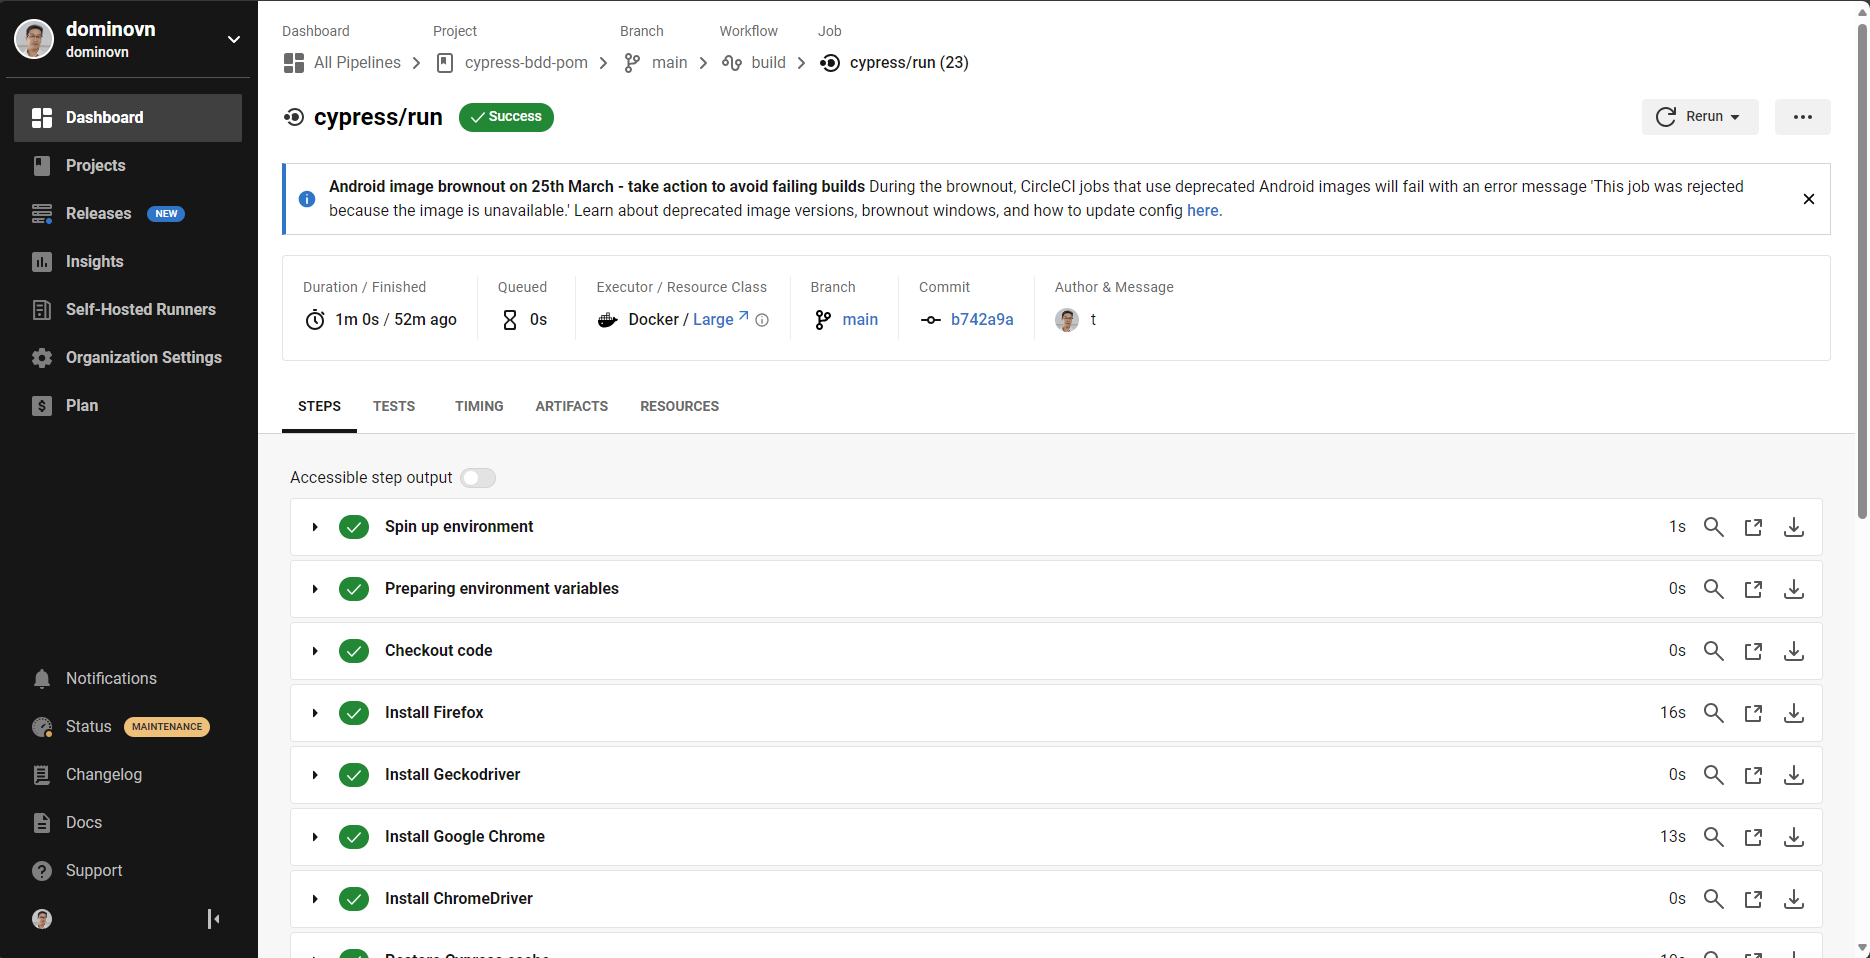The width and height of the screenshot is (1870, 958).
Task: Enable Accessible step output toggle
Action: [x=478, y=478]
